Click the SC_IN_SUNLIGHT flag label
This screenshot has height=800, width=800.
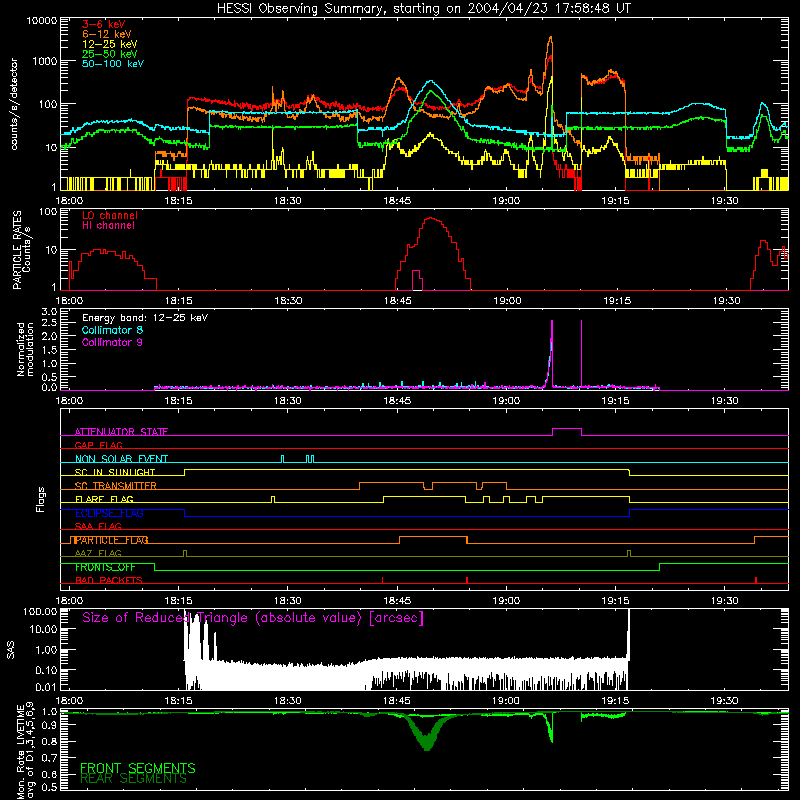coord(114,472)
